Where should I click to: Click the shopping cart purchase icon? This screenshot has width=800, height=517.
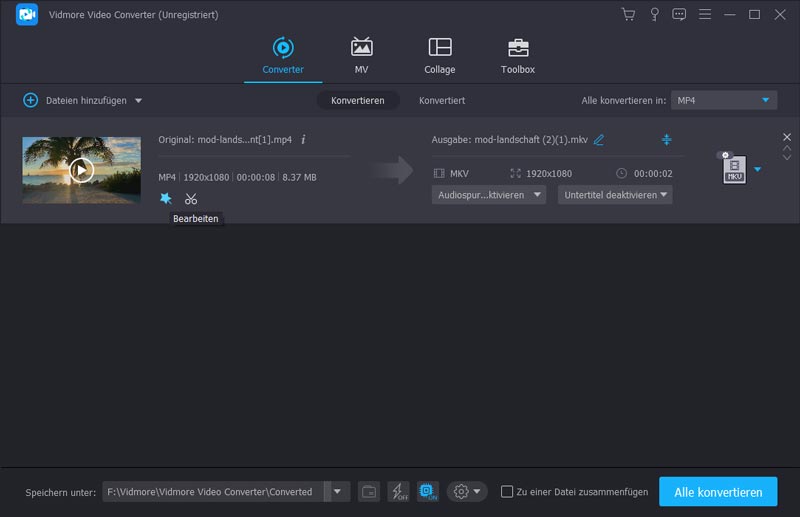click(628, 15)
